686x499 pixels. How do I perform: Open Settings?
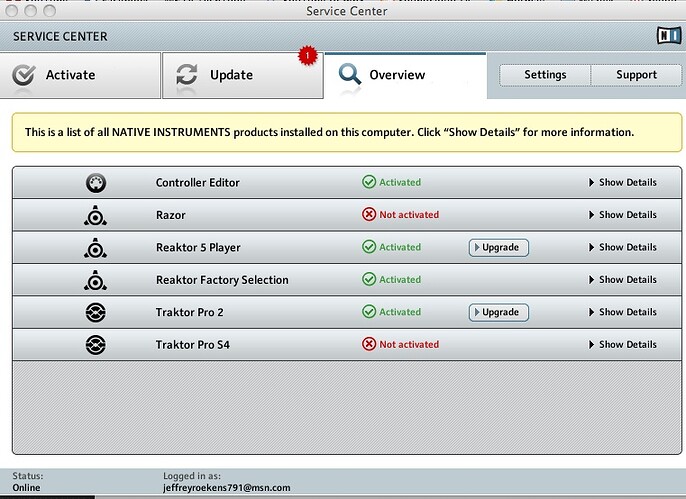(x=545, y=75)
